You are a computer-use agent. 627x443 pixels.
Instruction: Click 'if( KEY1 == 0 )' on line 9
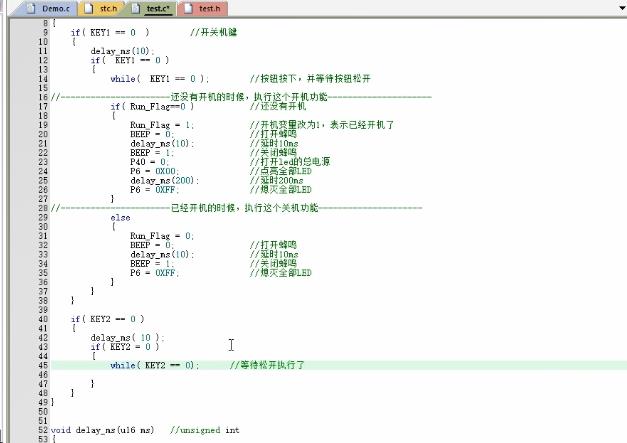click(x=110, y=32)
